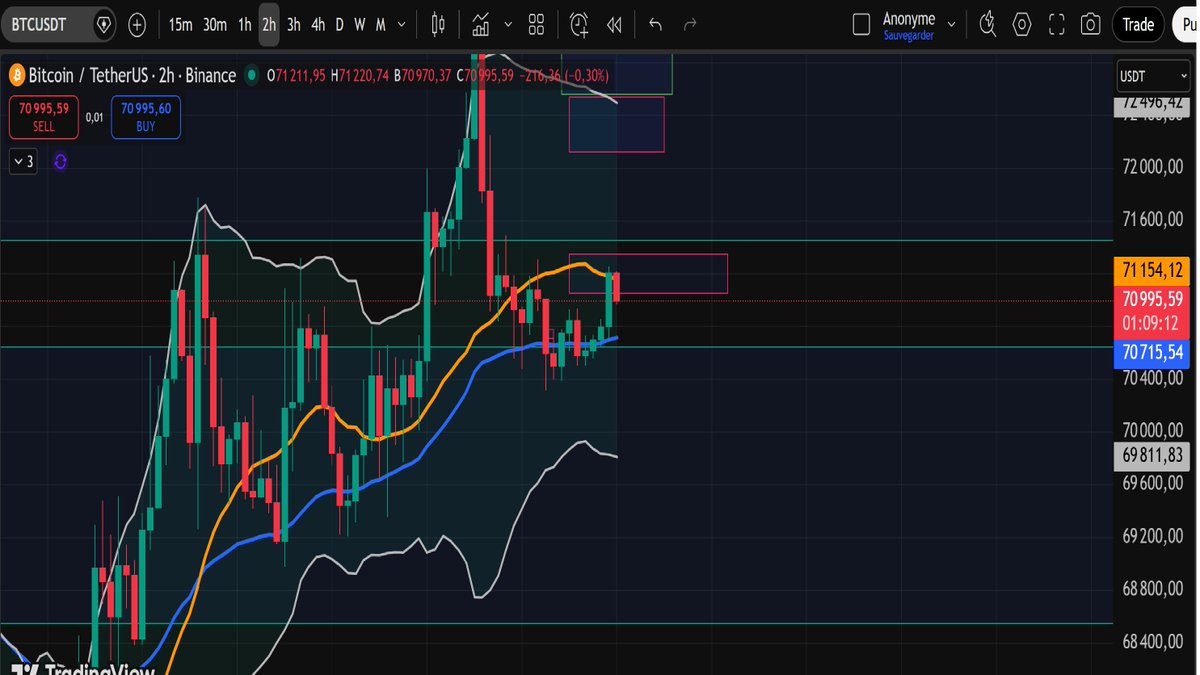The width and height of the screenshot is (1200, 675).
Task: Edit the 0,01 order quantity
Action: [x=95, y=117]
